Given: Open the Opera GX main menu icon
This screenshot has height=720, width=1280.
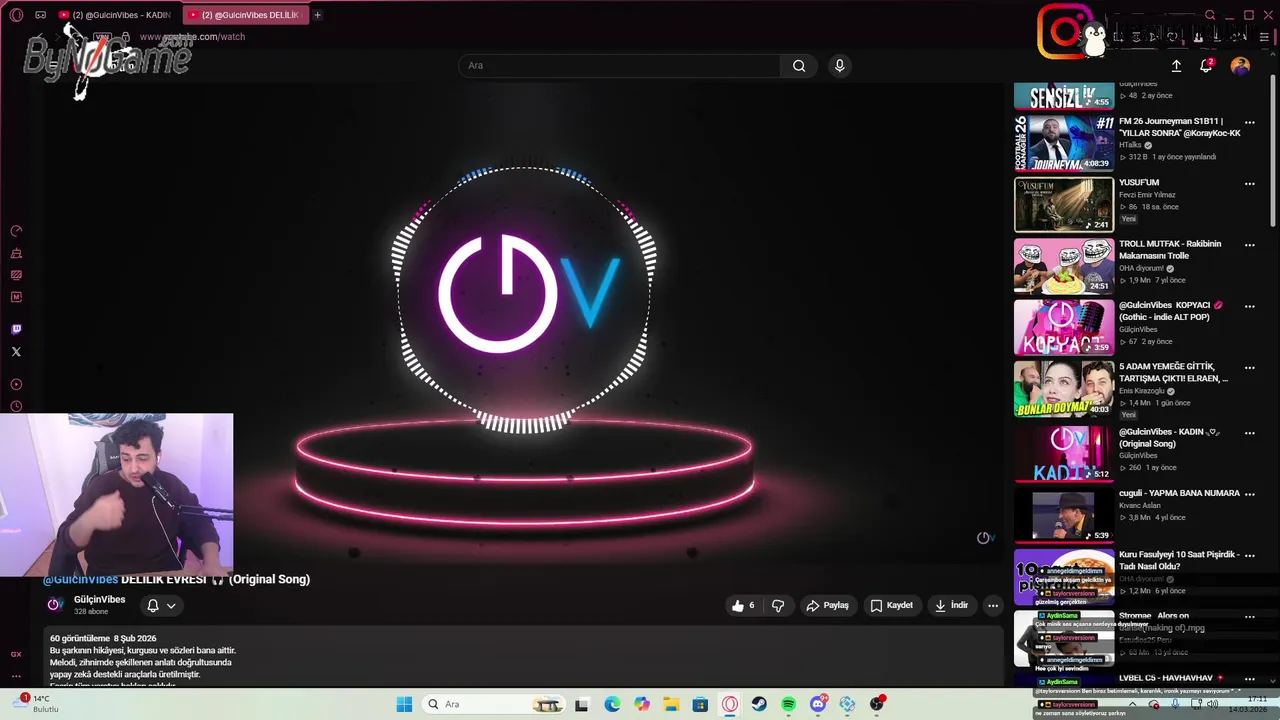Looking at the screenshot, I should point(16,15).
